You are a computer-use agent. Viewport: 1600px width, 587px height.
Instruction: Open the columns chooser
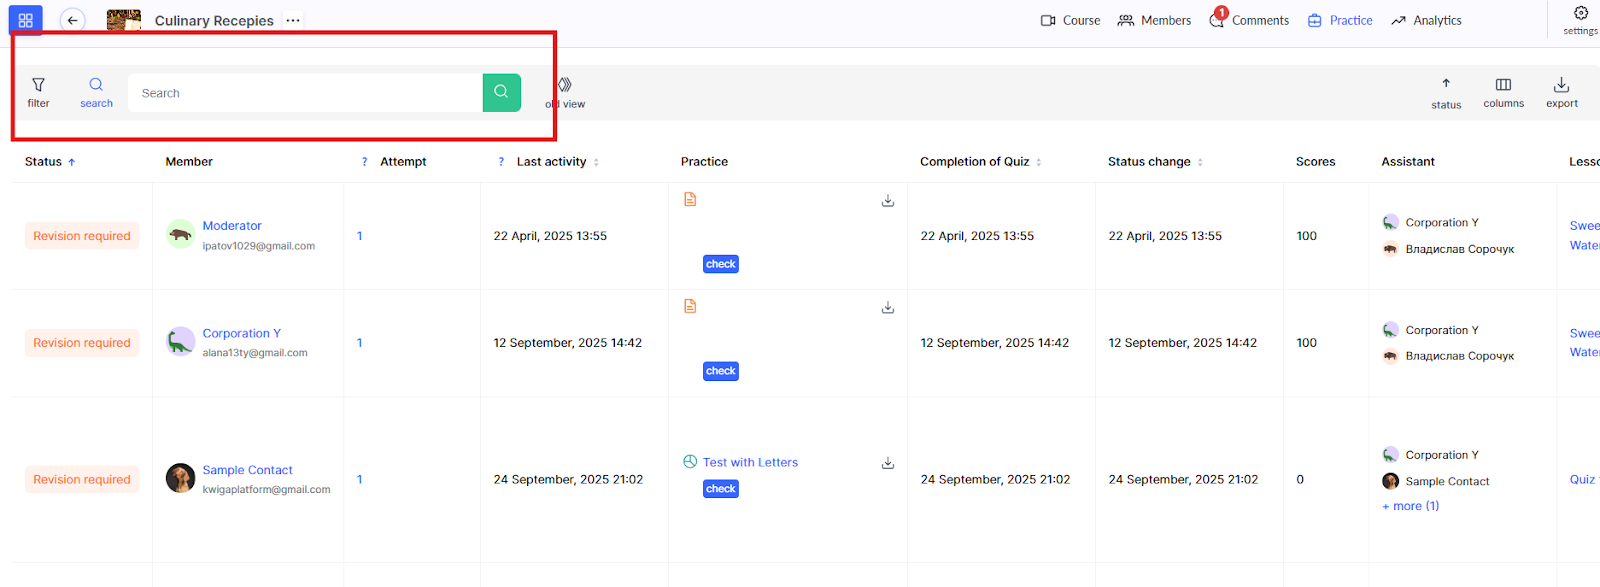click(x=1503, y=93)
